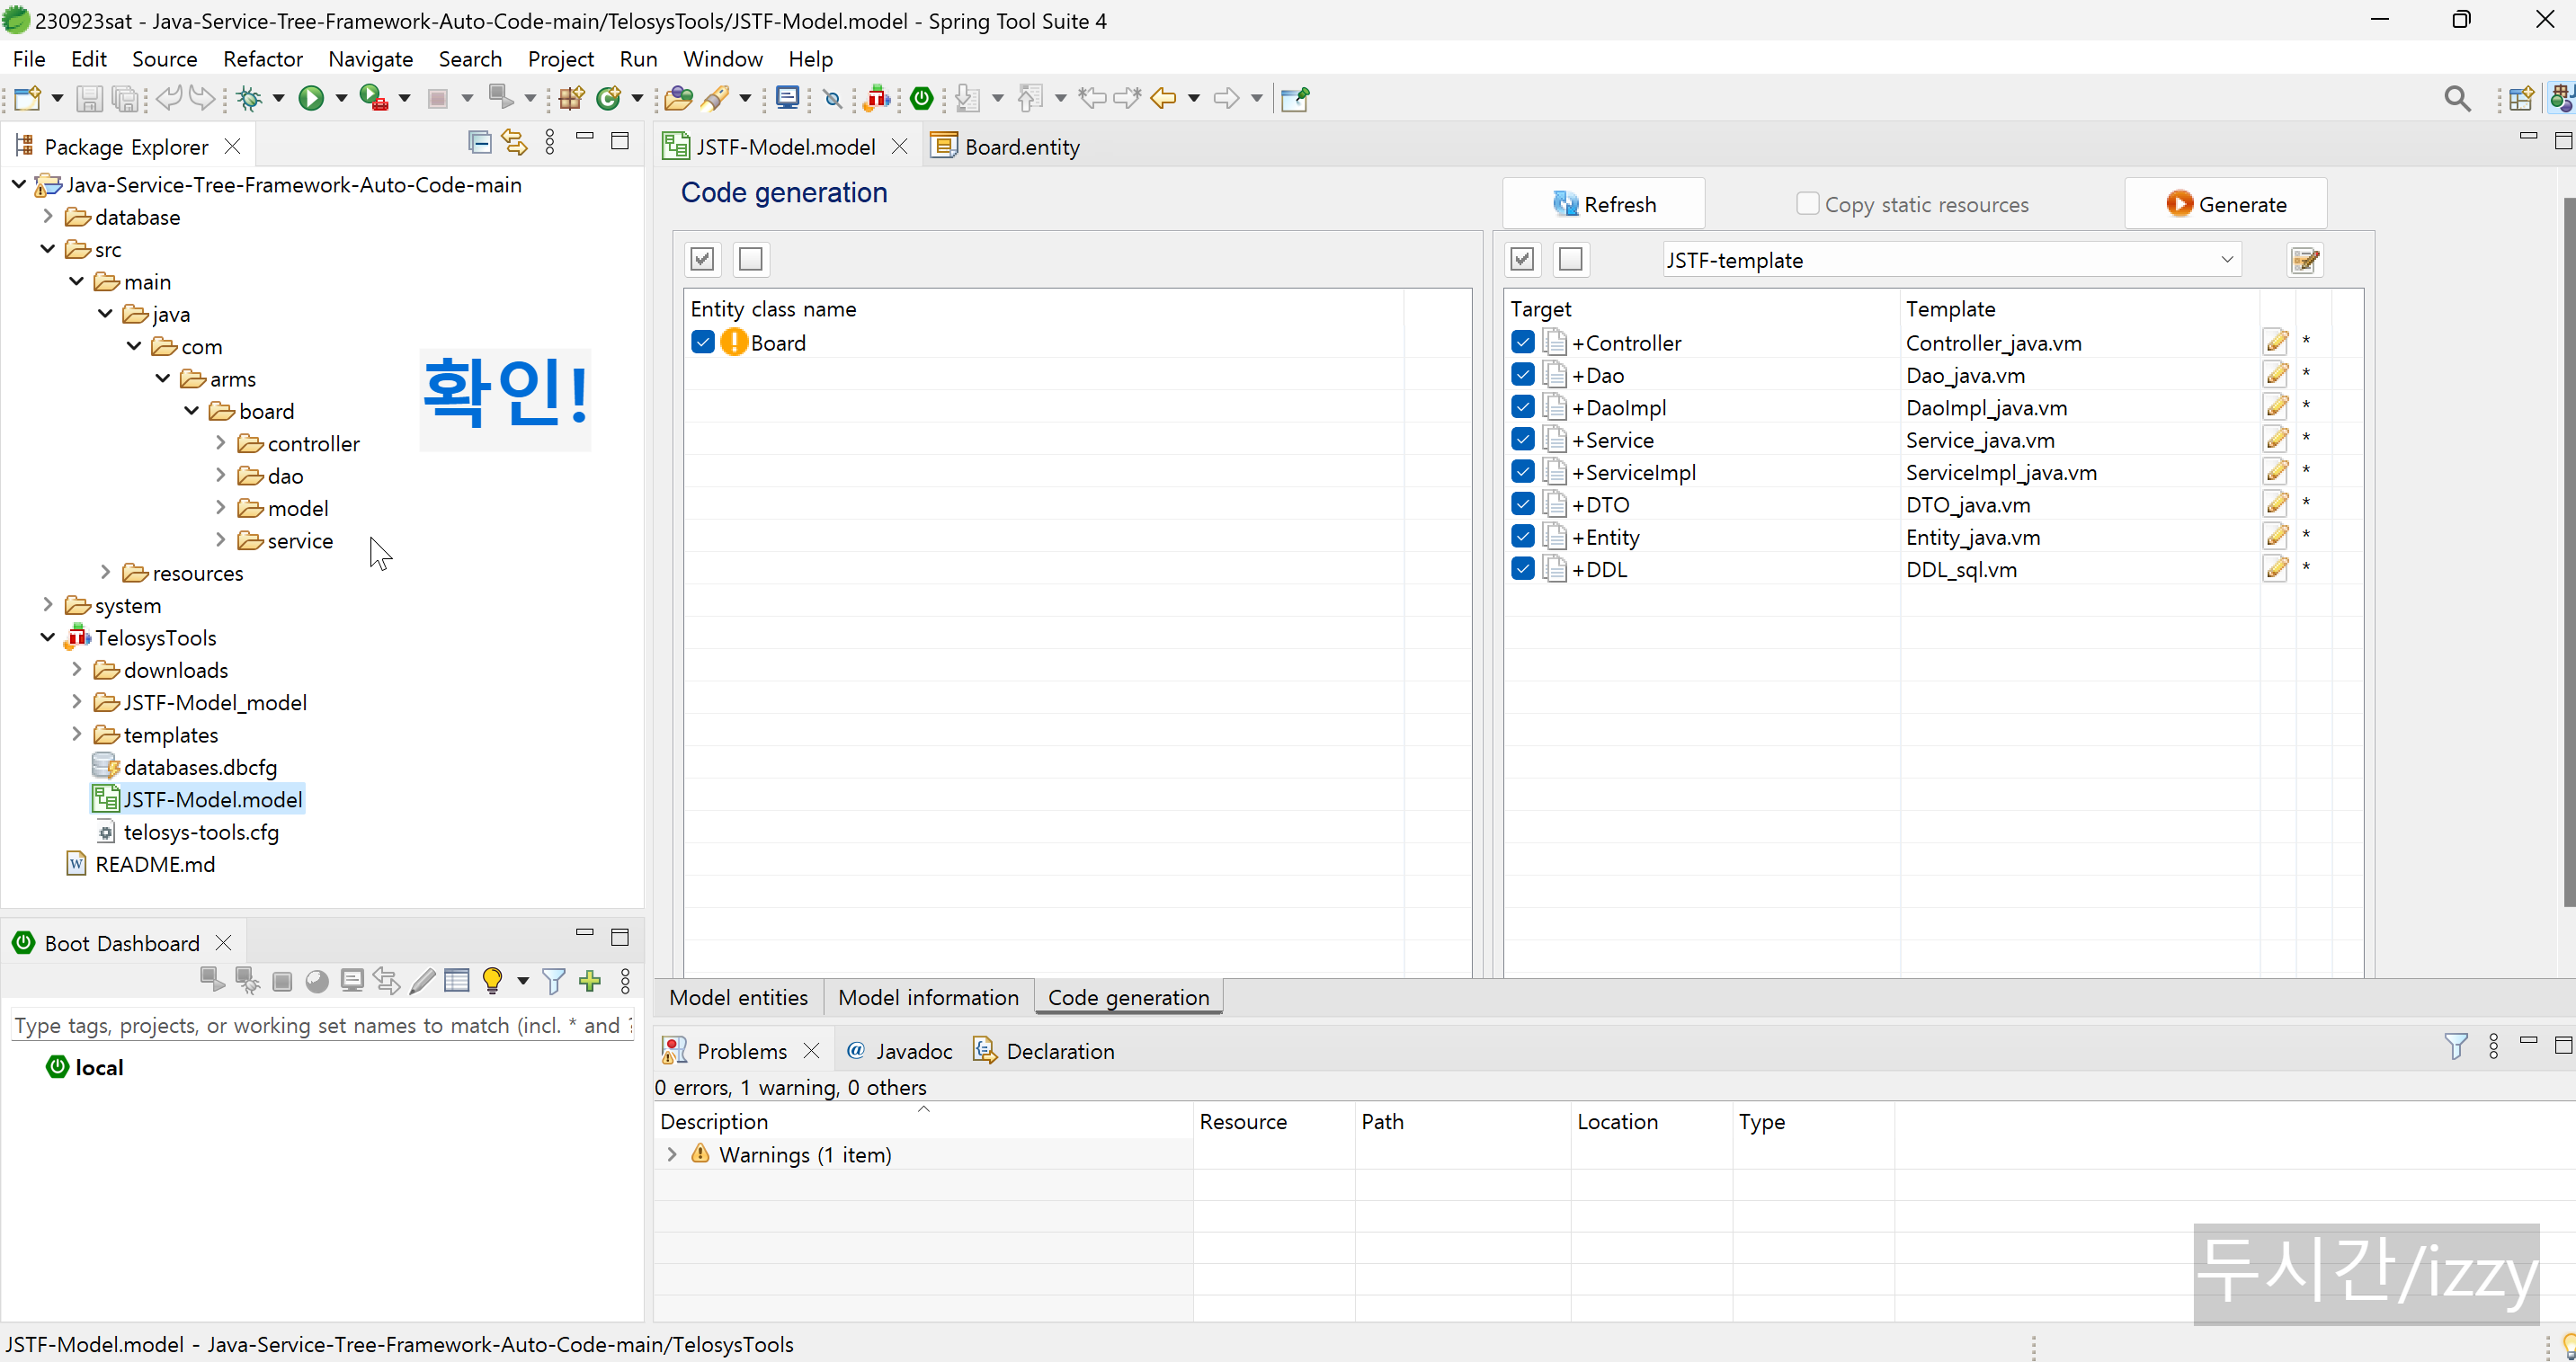Image resolution: width=2576 pixels, height=1362 pixels.
Task: Select all entities button
Action: 703,260
